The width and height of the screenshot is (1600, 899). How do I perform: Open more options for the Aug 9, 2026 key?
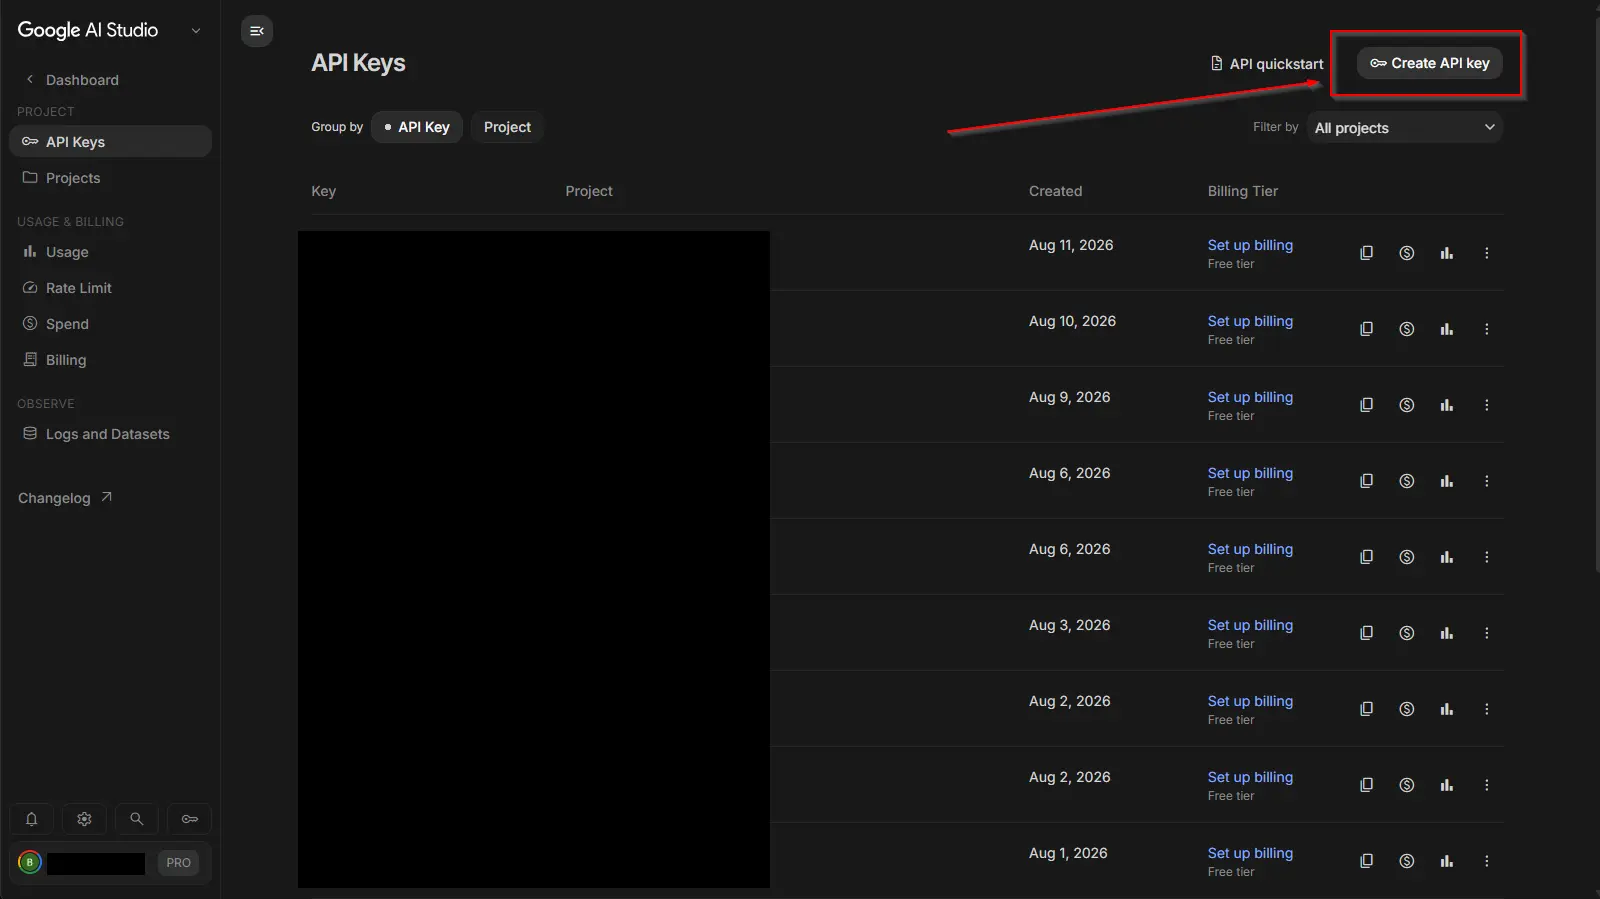point(1486,405)
